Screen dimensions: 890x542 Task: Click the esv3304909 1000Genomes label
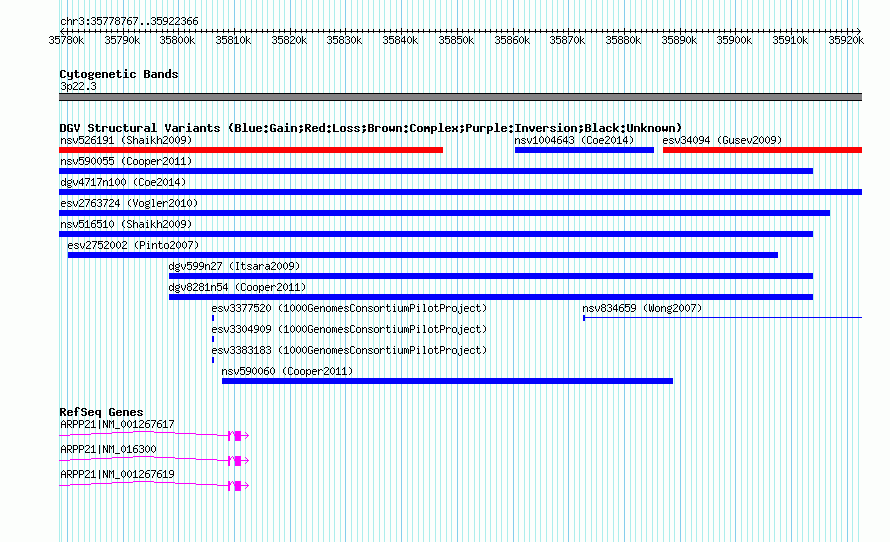[x=349, y=329]
